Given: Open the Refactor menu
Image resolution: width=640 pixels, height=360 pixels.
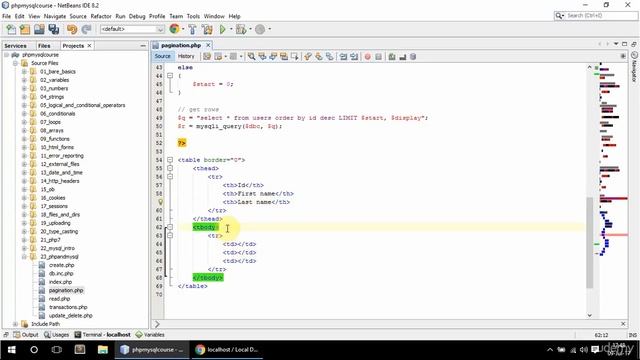Looking at the screenshot, I should click(101, 16).
